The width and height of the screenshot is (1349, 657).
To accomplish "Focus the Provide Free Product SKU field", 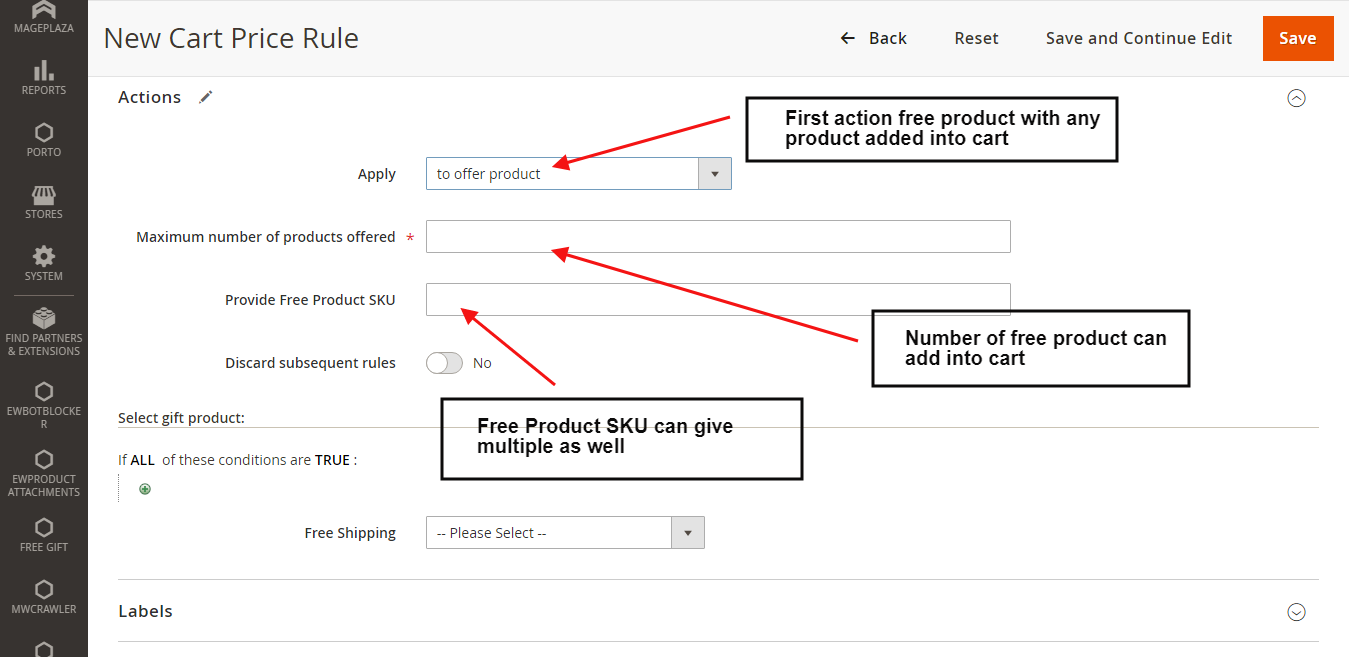I will [x=718, y=300].
